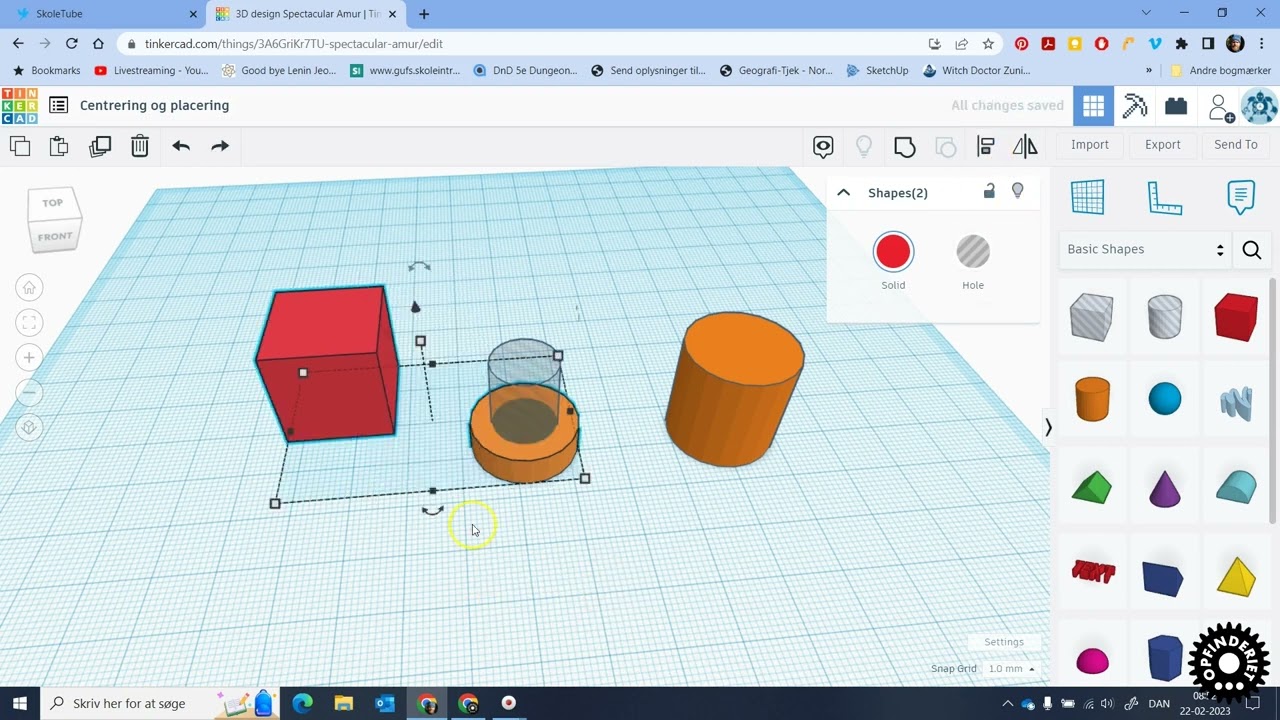
Task: Toggle orthographic perspective view icon
Action: click(29, 427)
